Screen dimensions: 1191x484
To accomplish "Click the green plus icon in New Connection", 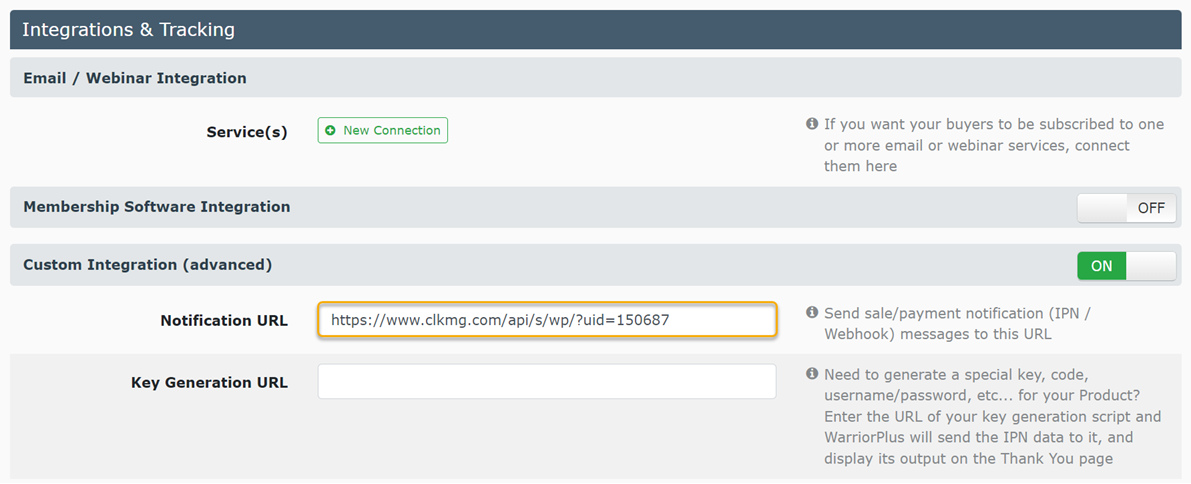I will (330, 131).
